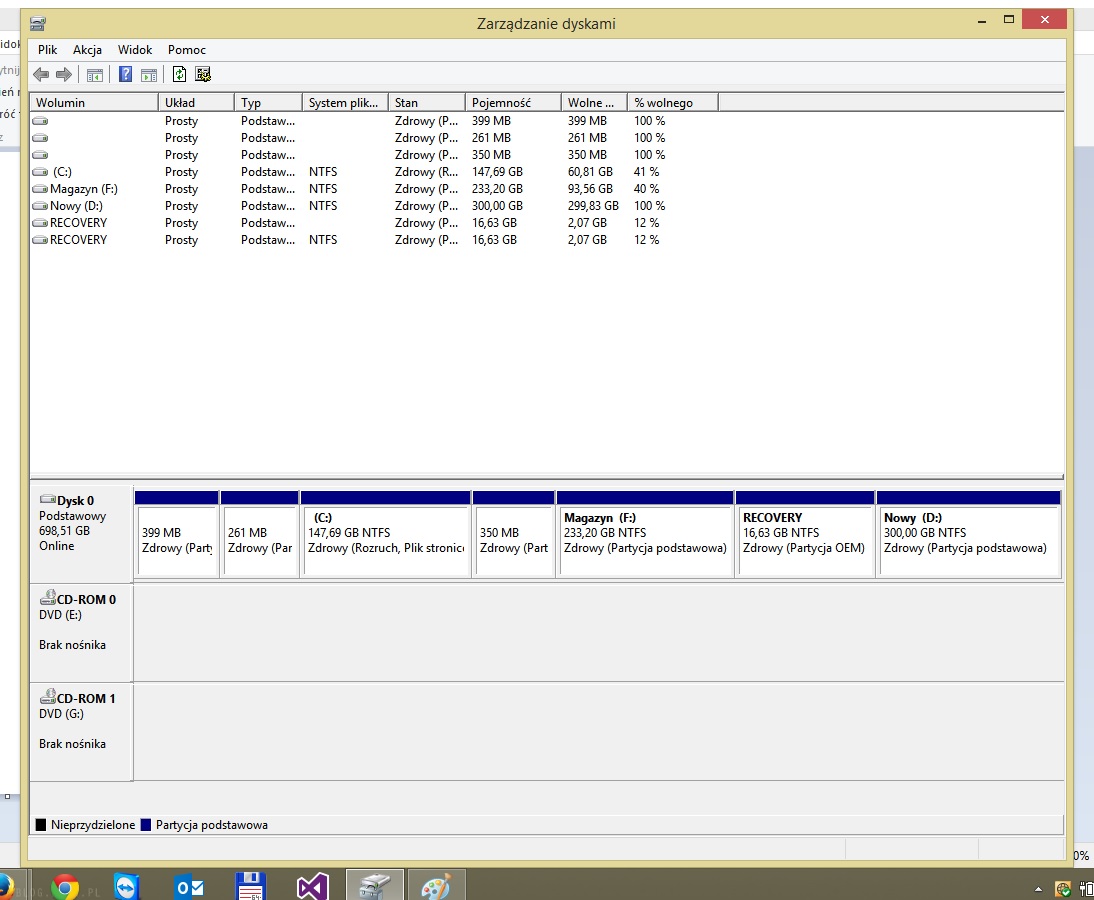The height and width of the screenshot is (900, 1094).
Task: Click the Refresh toolbar icon
Action: (x=179, y=74)
